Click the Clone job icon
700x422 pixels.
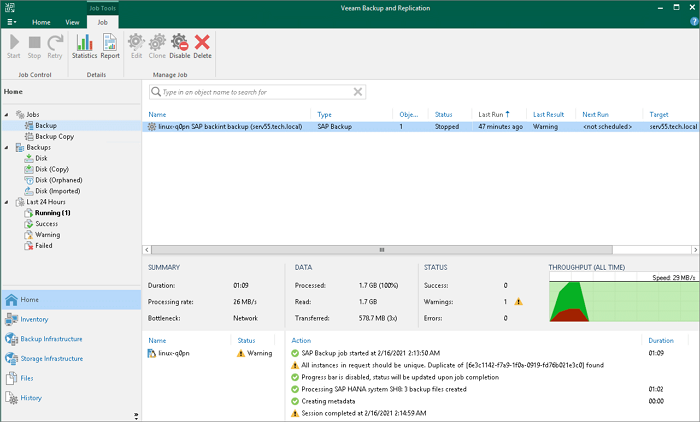[157, 46]
